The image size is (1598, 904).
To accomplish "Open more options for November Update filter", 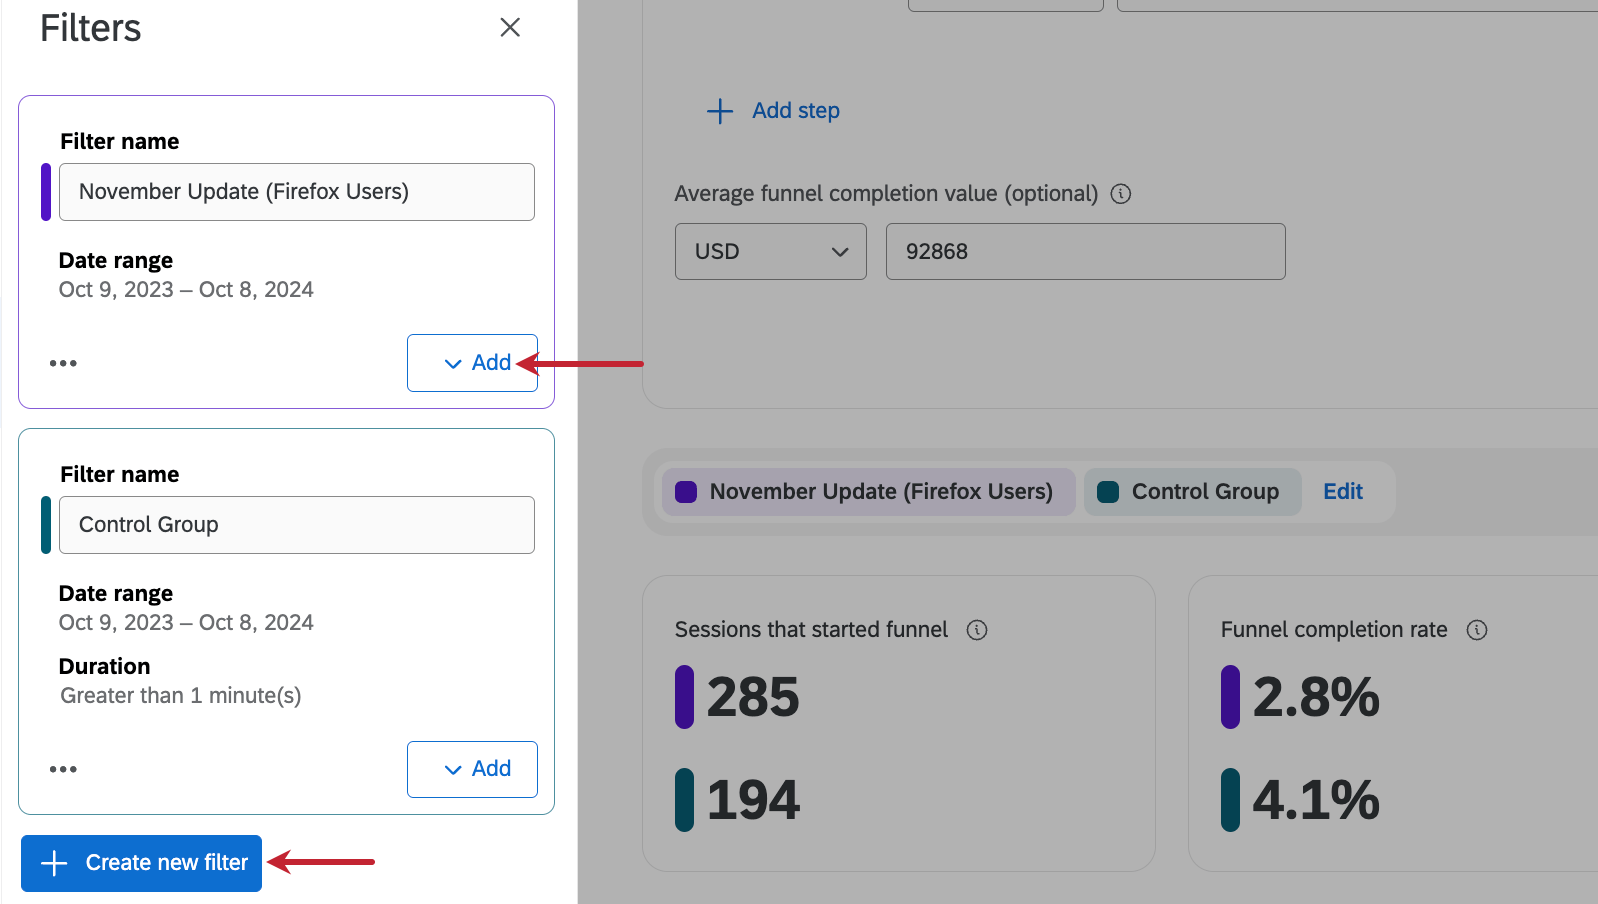I will [63, 363].
